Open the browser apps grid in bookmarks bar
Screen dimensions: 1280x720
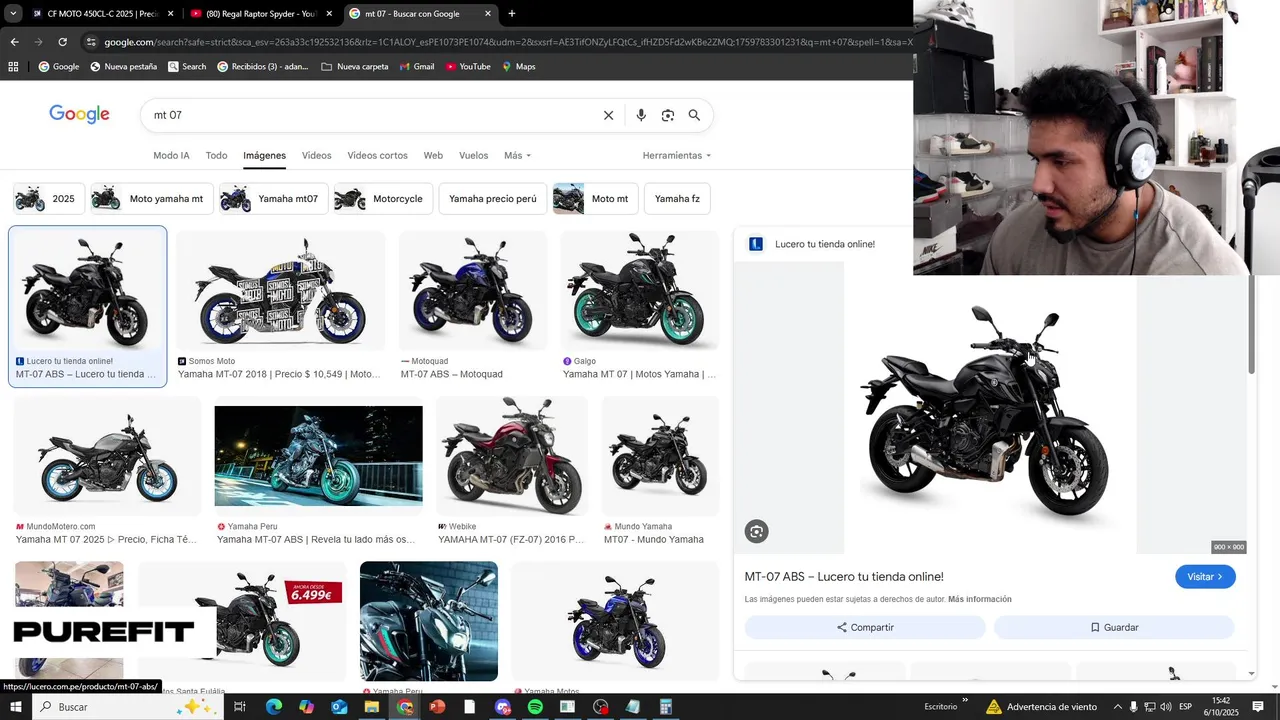click(13, 67)
